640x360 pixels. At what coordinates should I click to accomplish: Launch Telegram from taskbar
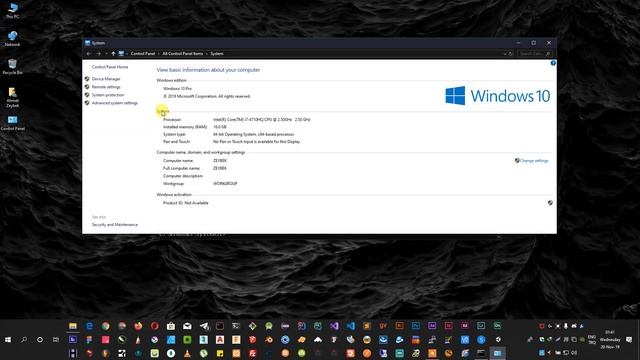(x=204, y=326)
